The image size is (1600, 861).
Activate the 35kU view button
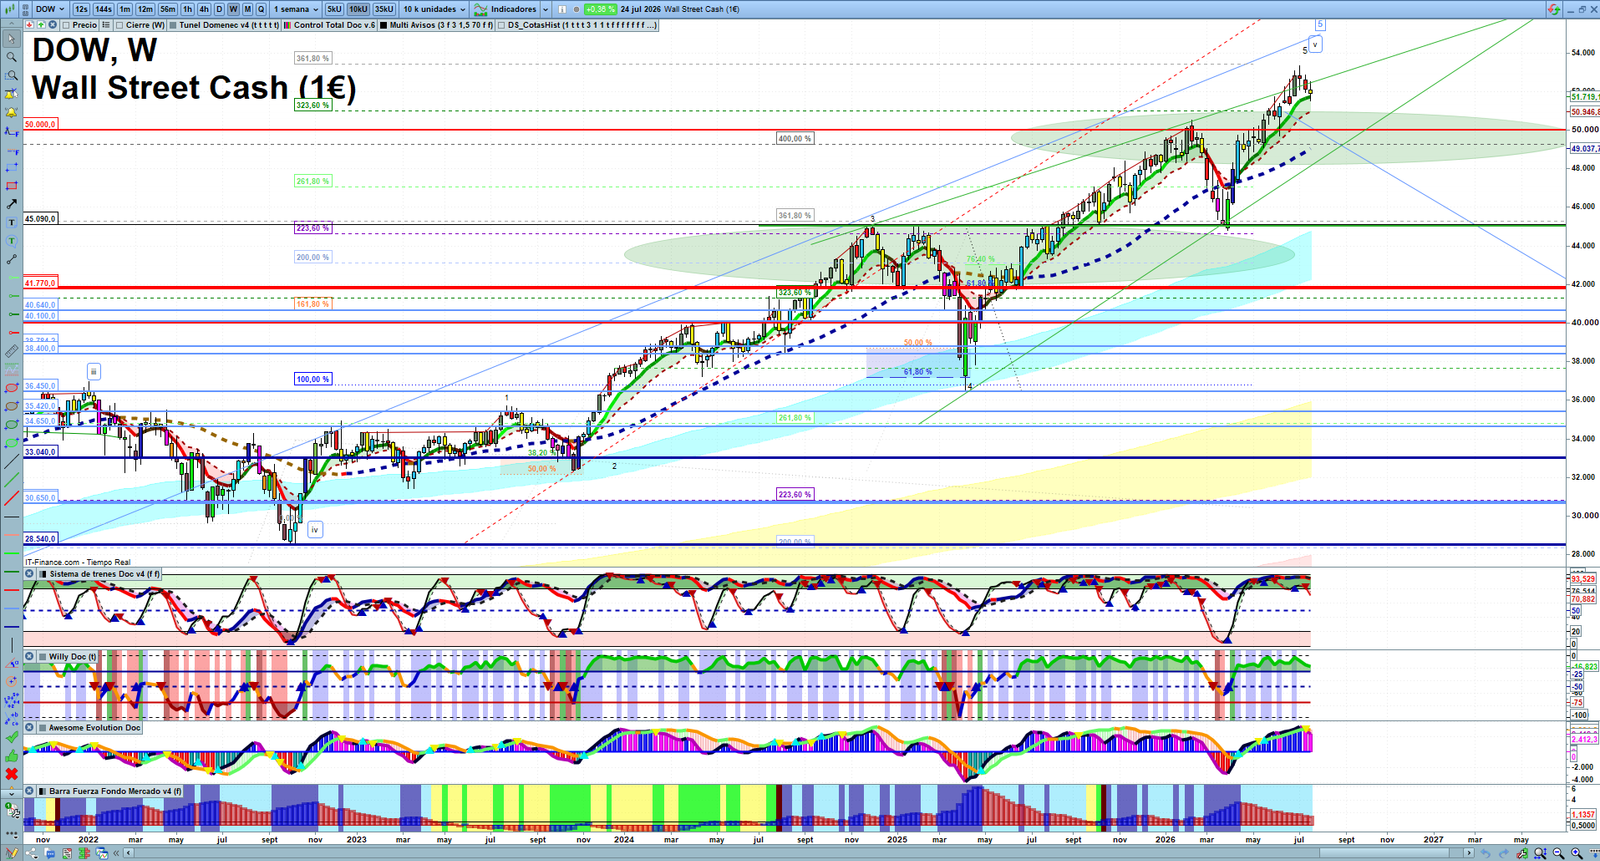pyautogui.click(x=384, y=9)
